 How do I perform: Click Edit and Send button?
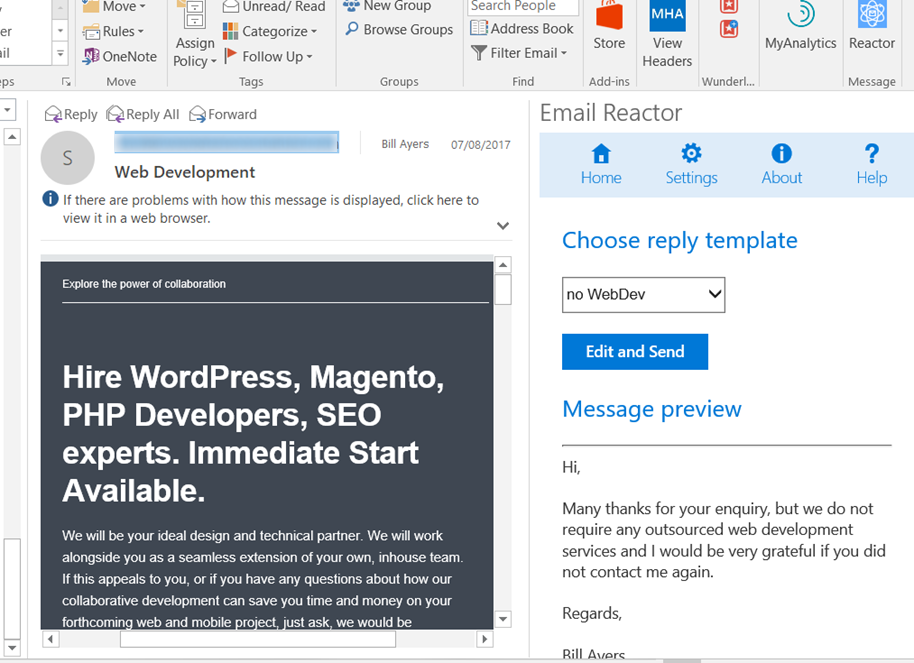(635, 352)
